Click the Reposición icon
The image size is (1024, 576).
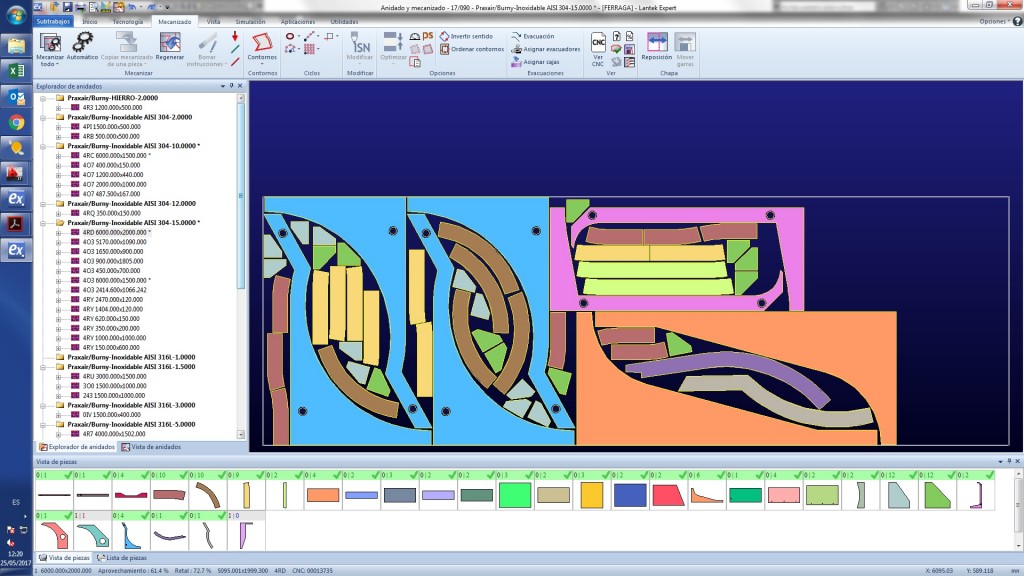pos(656,47)
